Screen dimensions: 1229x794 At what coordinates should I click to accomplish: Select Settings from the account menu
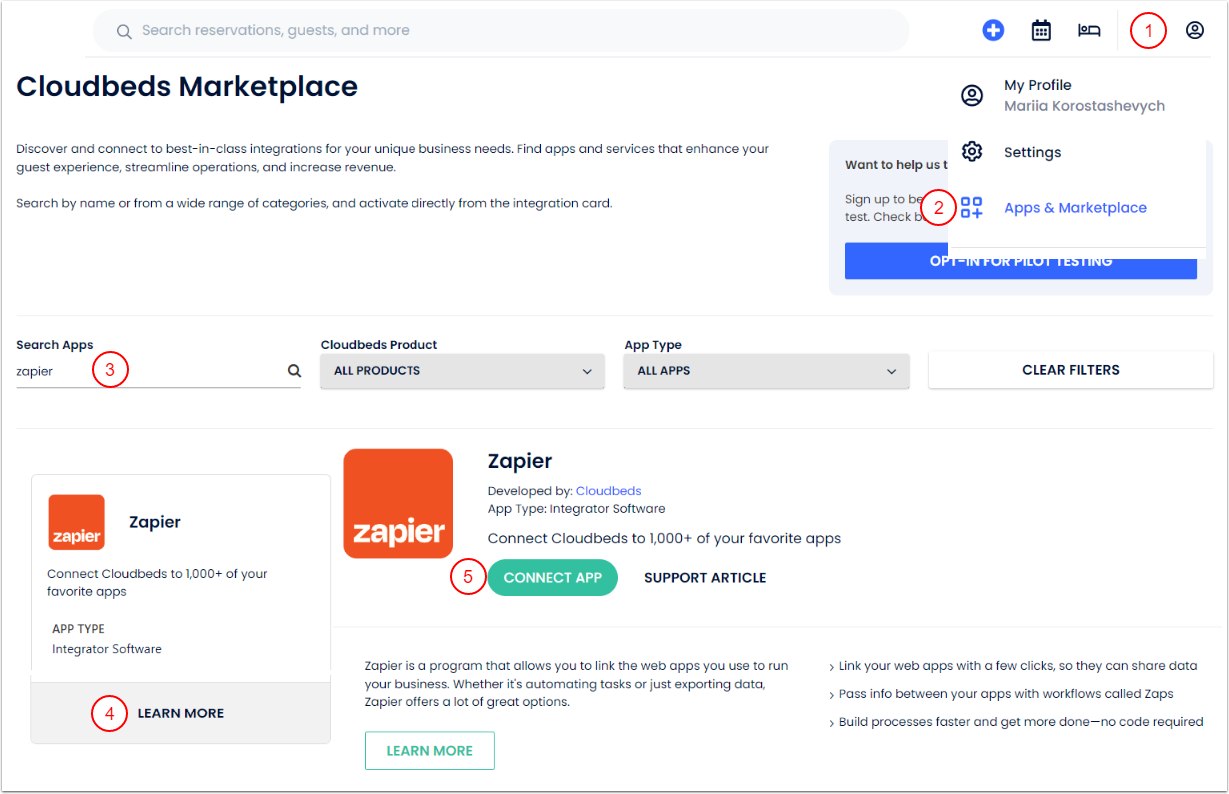coord(1032,151)
